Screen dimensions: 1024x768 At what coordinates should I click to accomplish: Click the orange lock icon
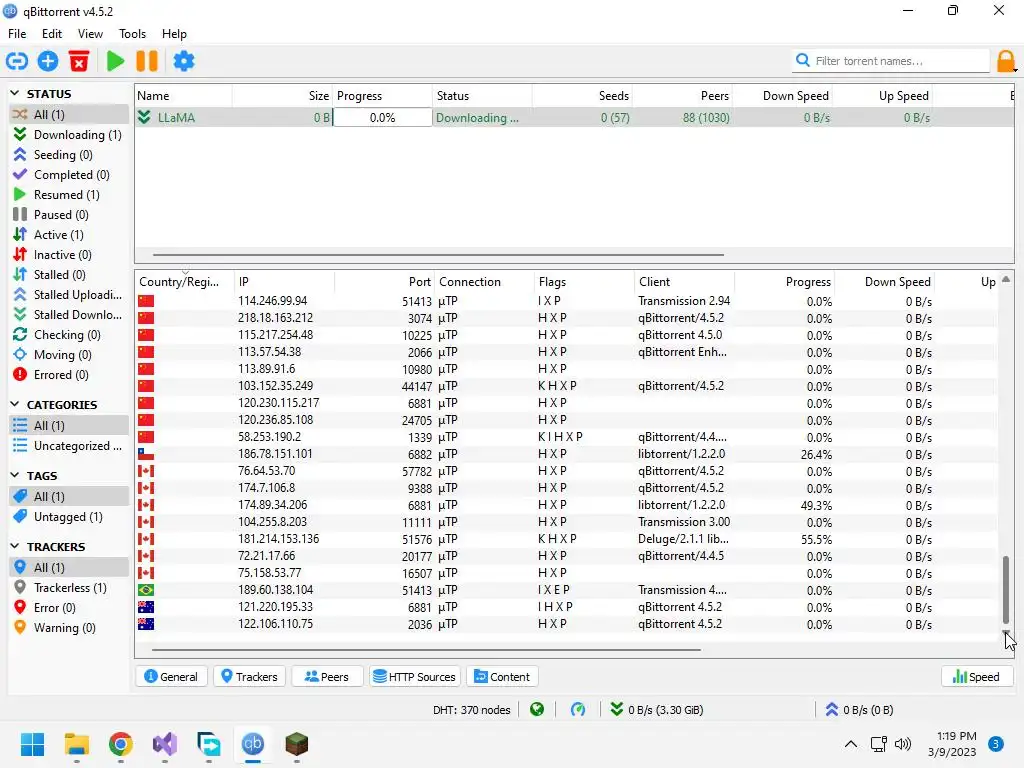1006,61
